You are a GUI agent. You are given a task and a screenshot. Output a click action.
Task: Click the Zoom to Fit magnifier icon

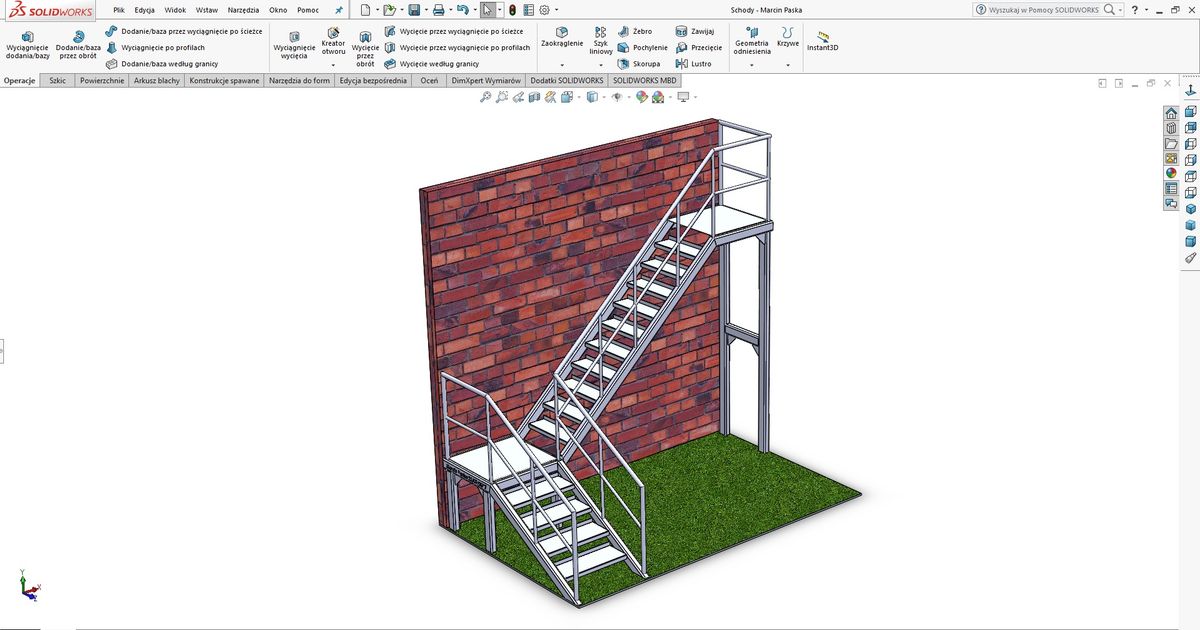tap(485, 96)
